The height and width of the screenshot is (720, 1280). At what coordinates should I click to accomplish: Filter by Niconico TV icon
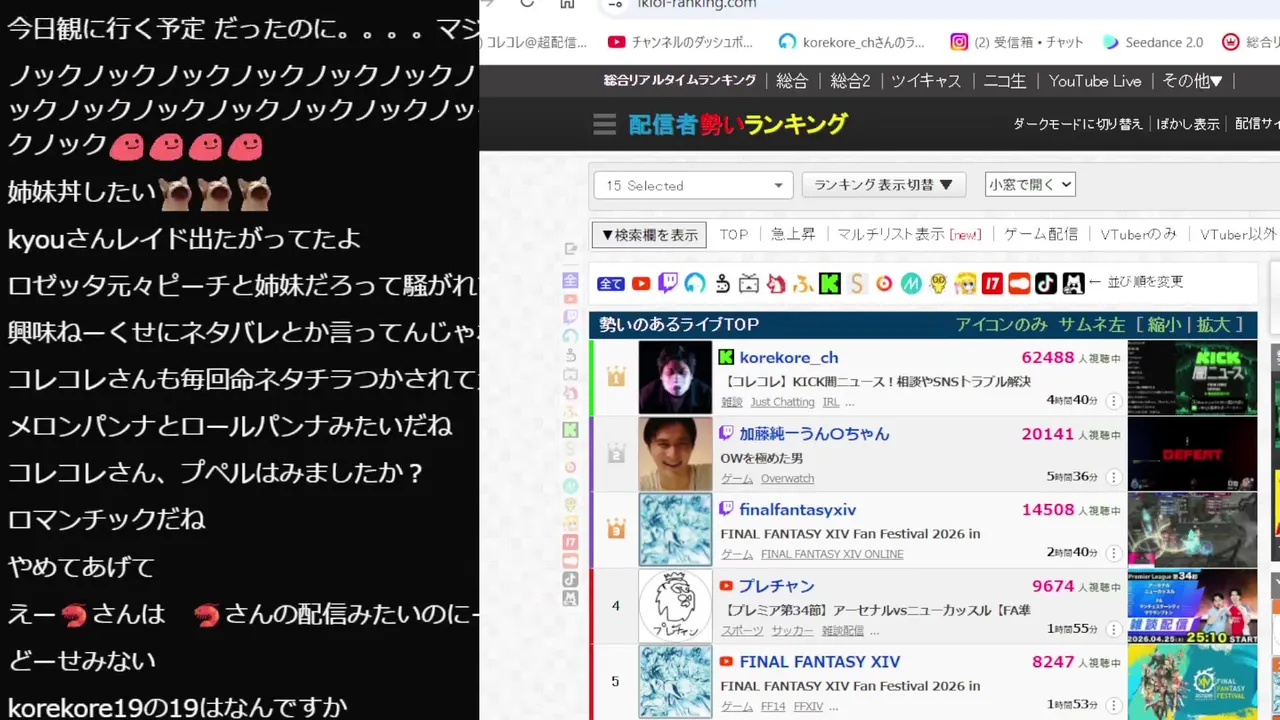749,284
